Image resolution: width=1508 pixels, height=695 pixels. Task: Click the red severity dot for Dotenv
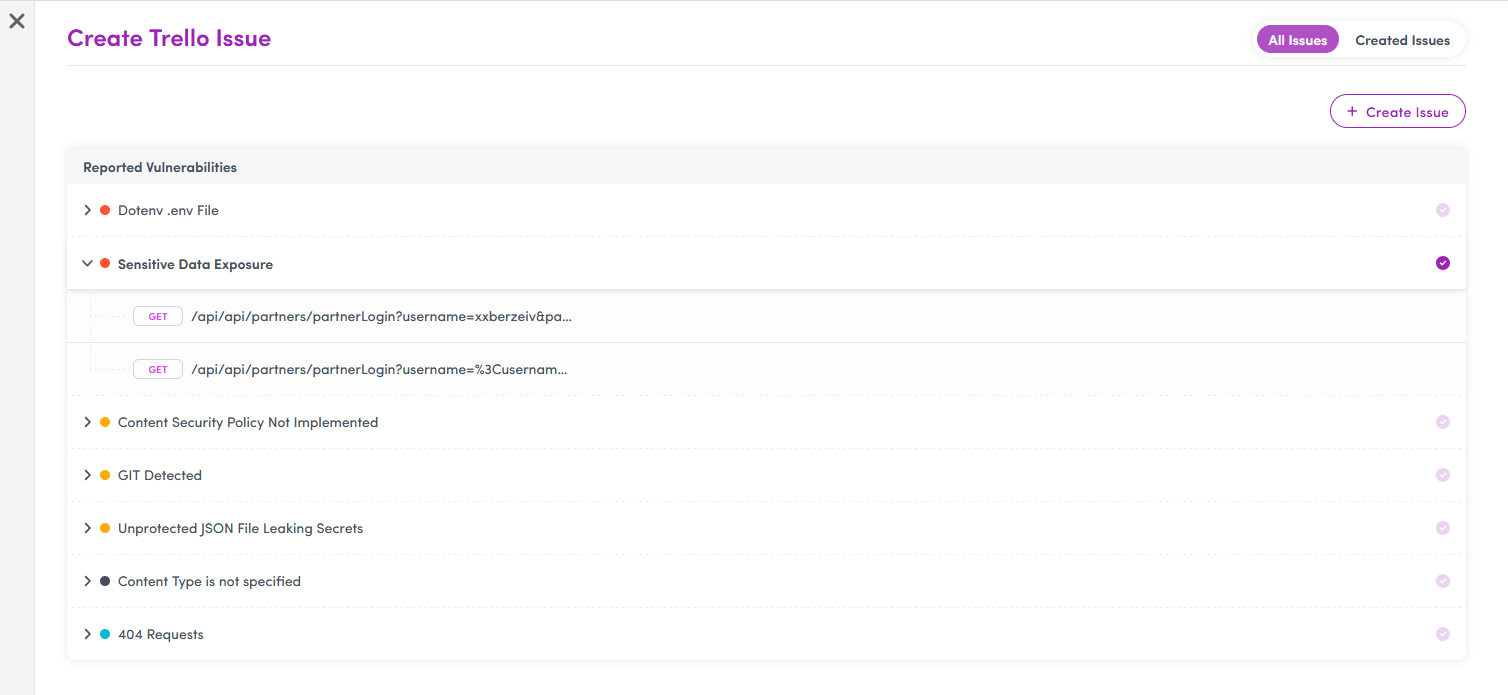105,211
